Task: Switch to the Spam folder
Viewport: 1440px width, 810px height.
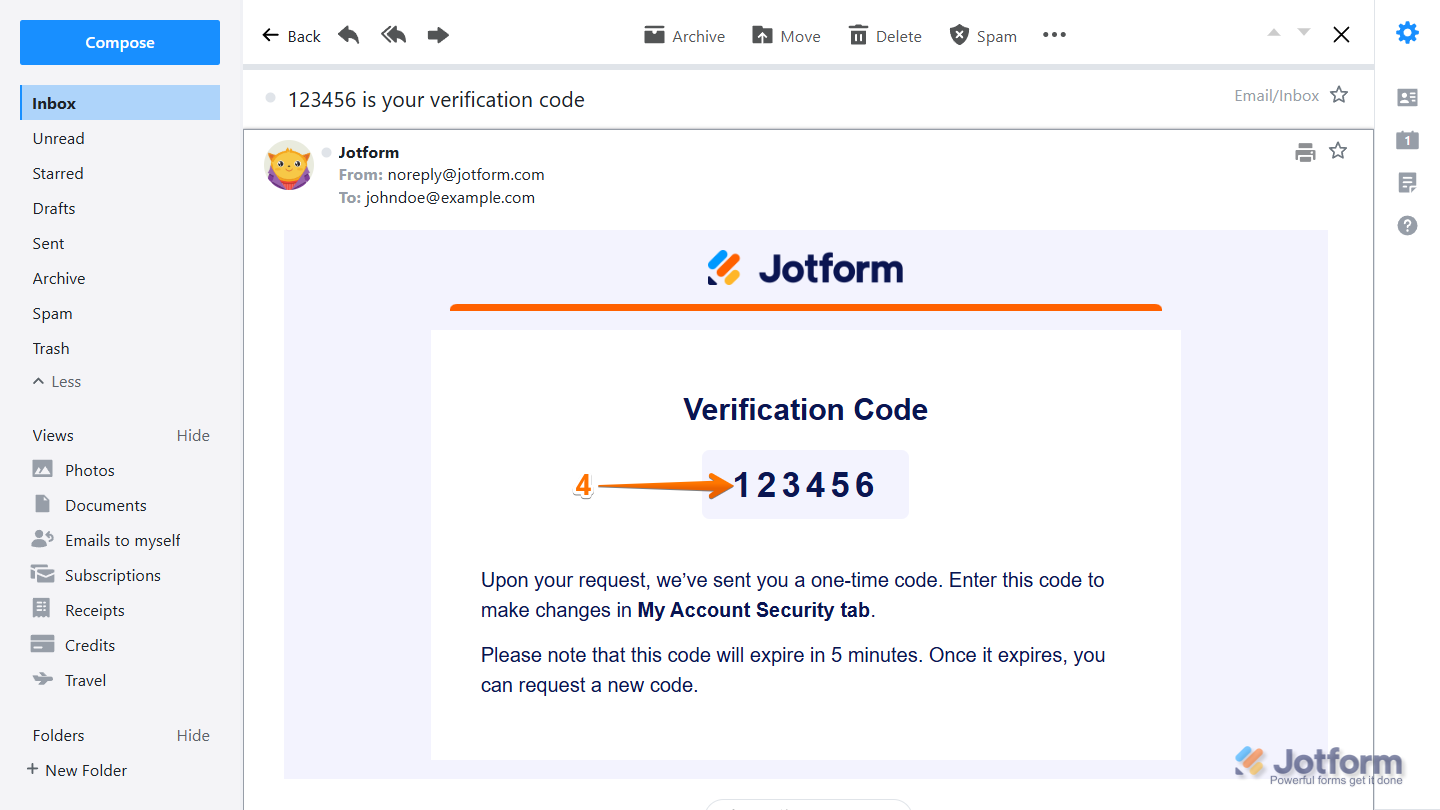Action: [x=52, y=313]
